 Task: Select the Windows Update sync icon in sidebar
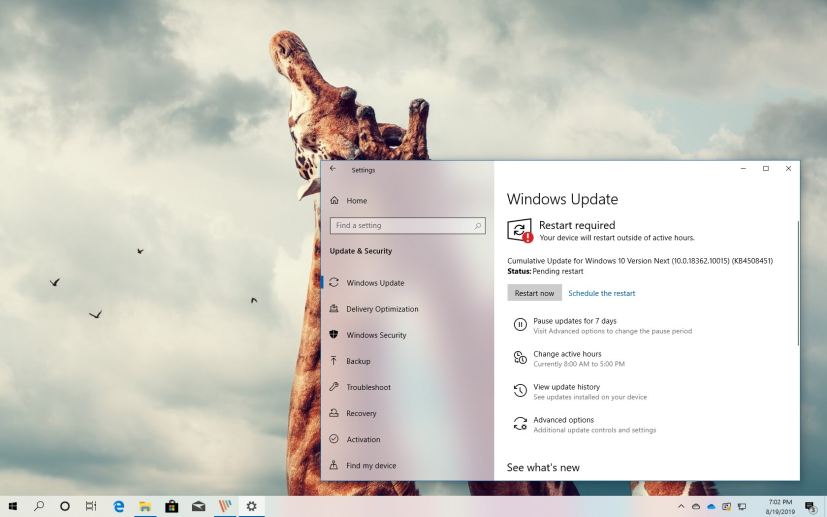pos(334,283)
